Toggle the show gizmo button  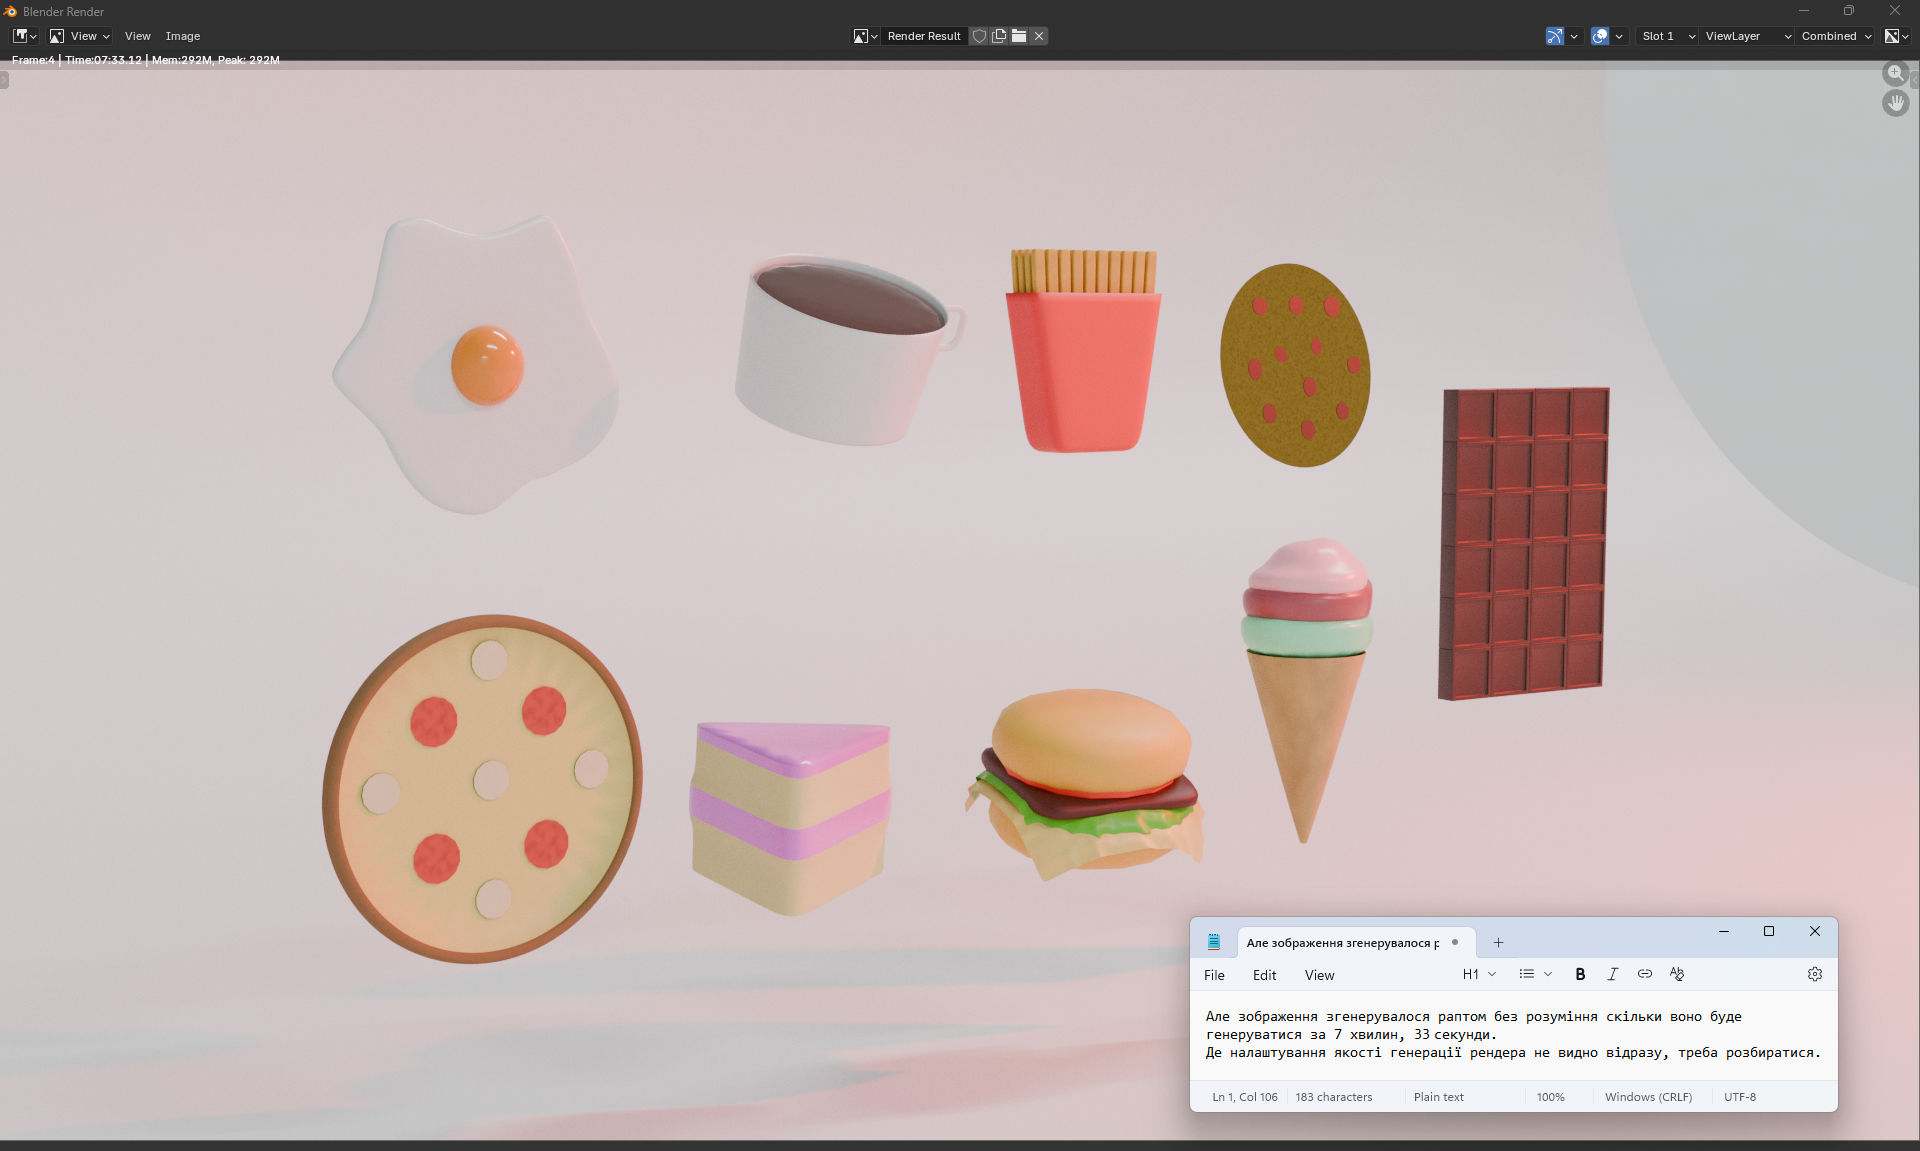coord(1555,36)
